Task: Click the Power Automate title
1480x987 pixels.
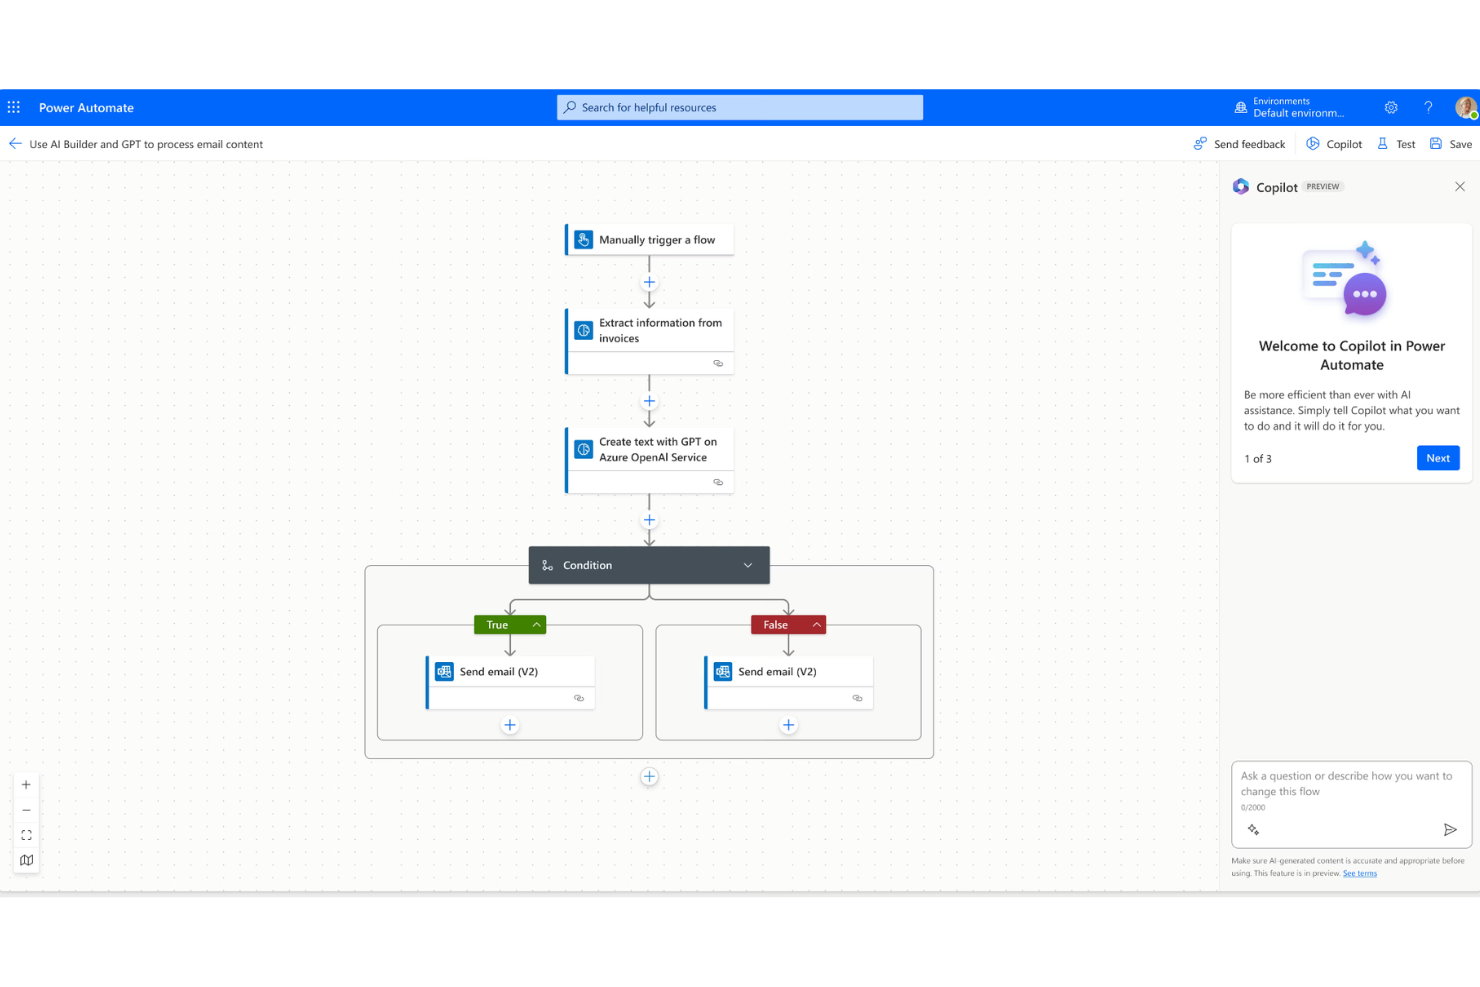Action: coord(86,108)
